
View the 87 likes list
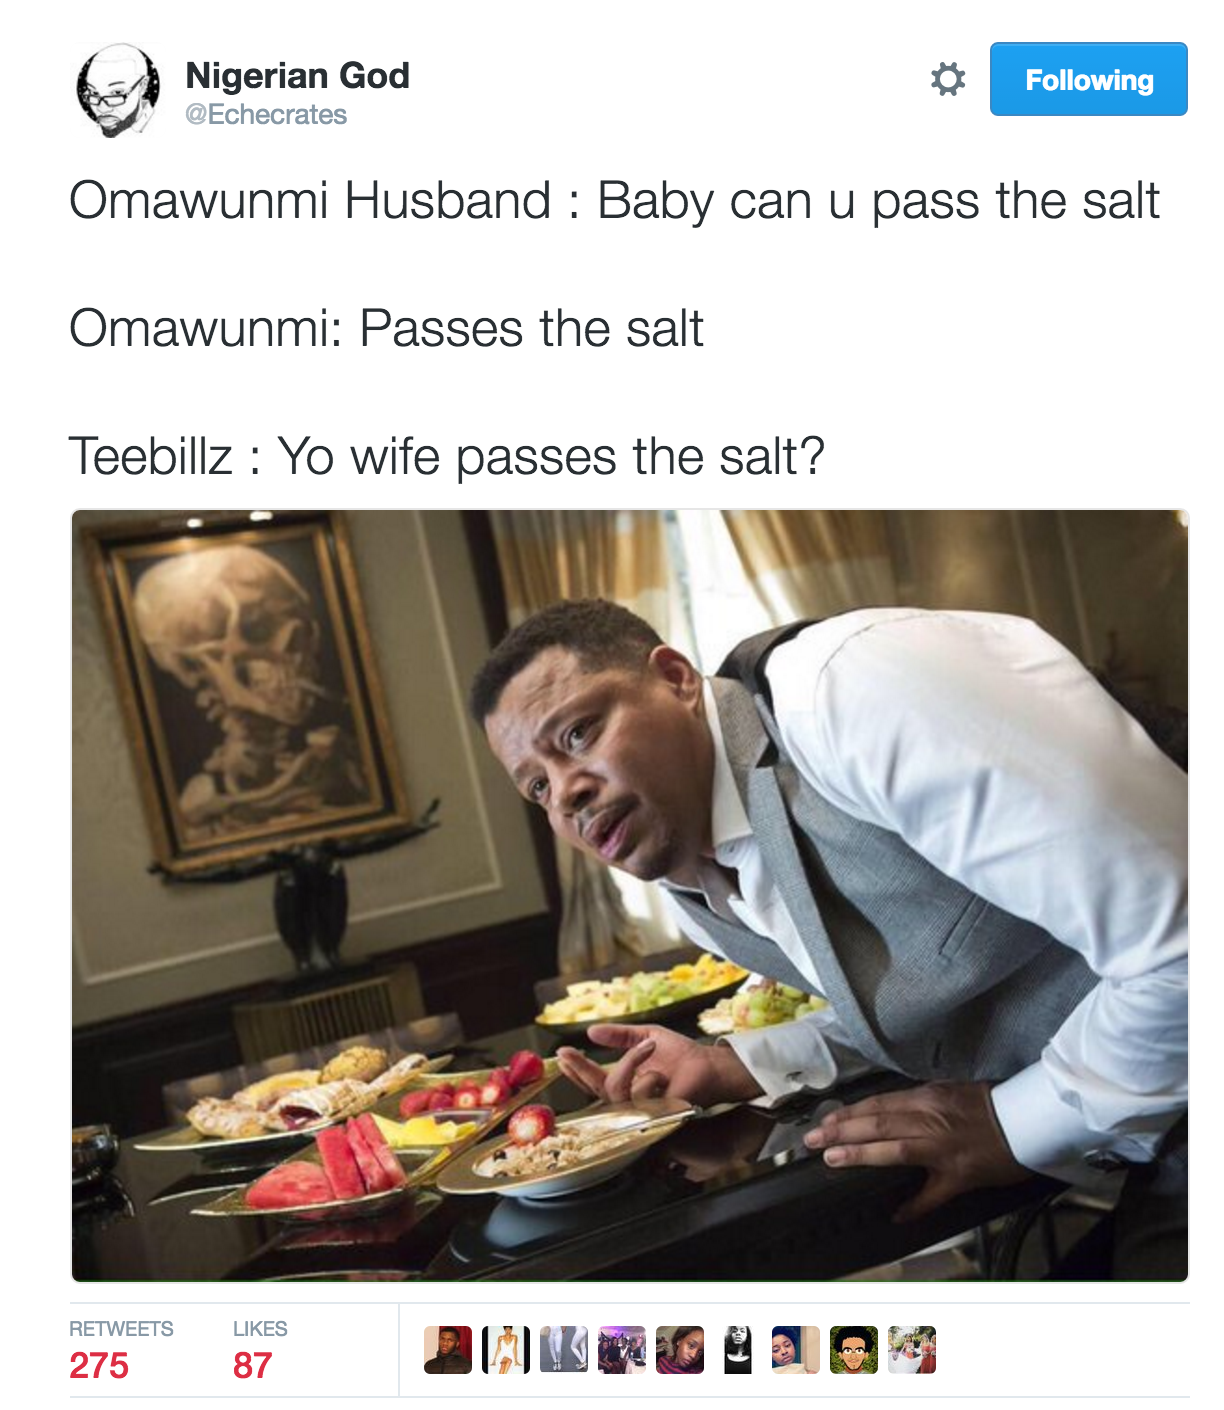coord(252,1365)
